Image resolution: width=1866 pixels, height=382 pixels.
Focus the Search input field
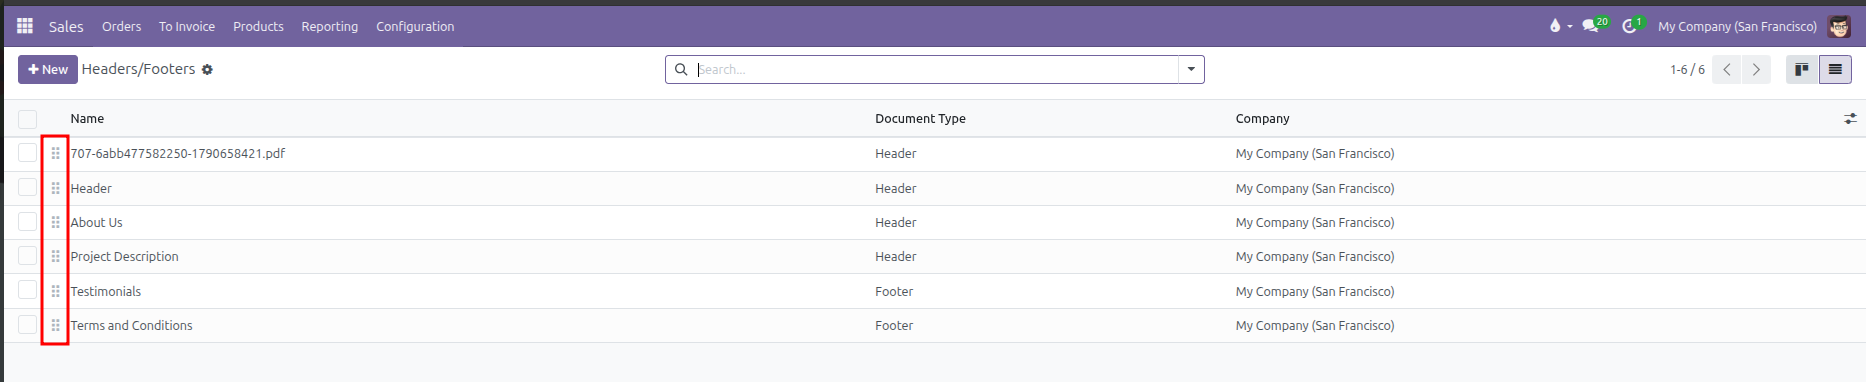click(936, 69)
